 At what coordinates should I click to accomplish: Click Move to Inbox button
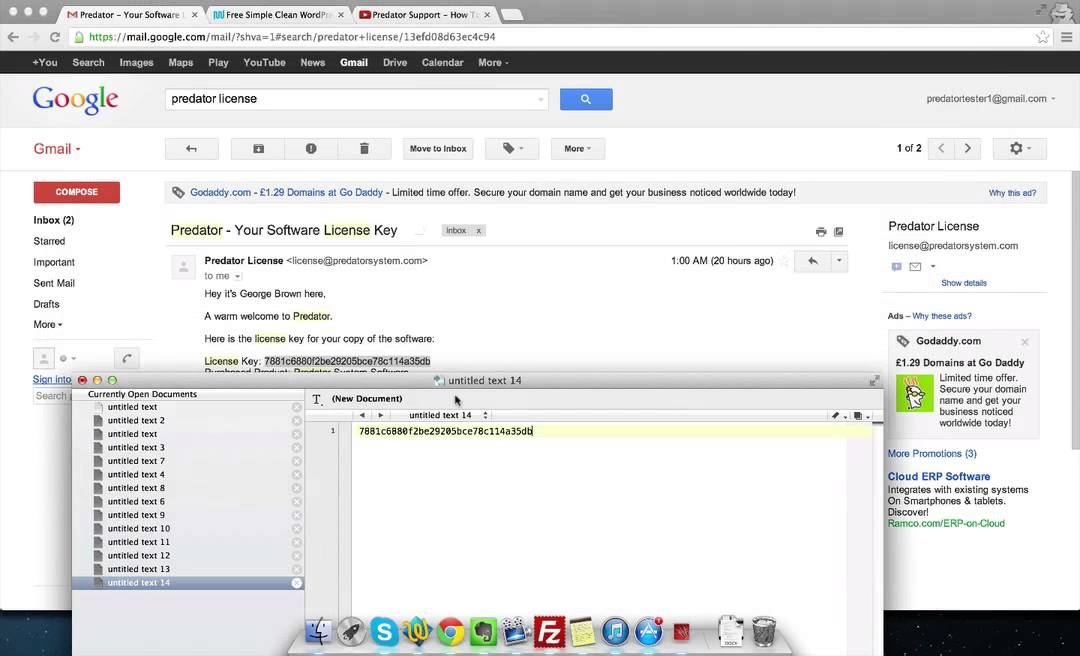tap(438, 149)
